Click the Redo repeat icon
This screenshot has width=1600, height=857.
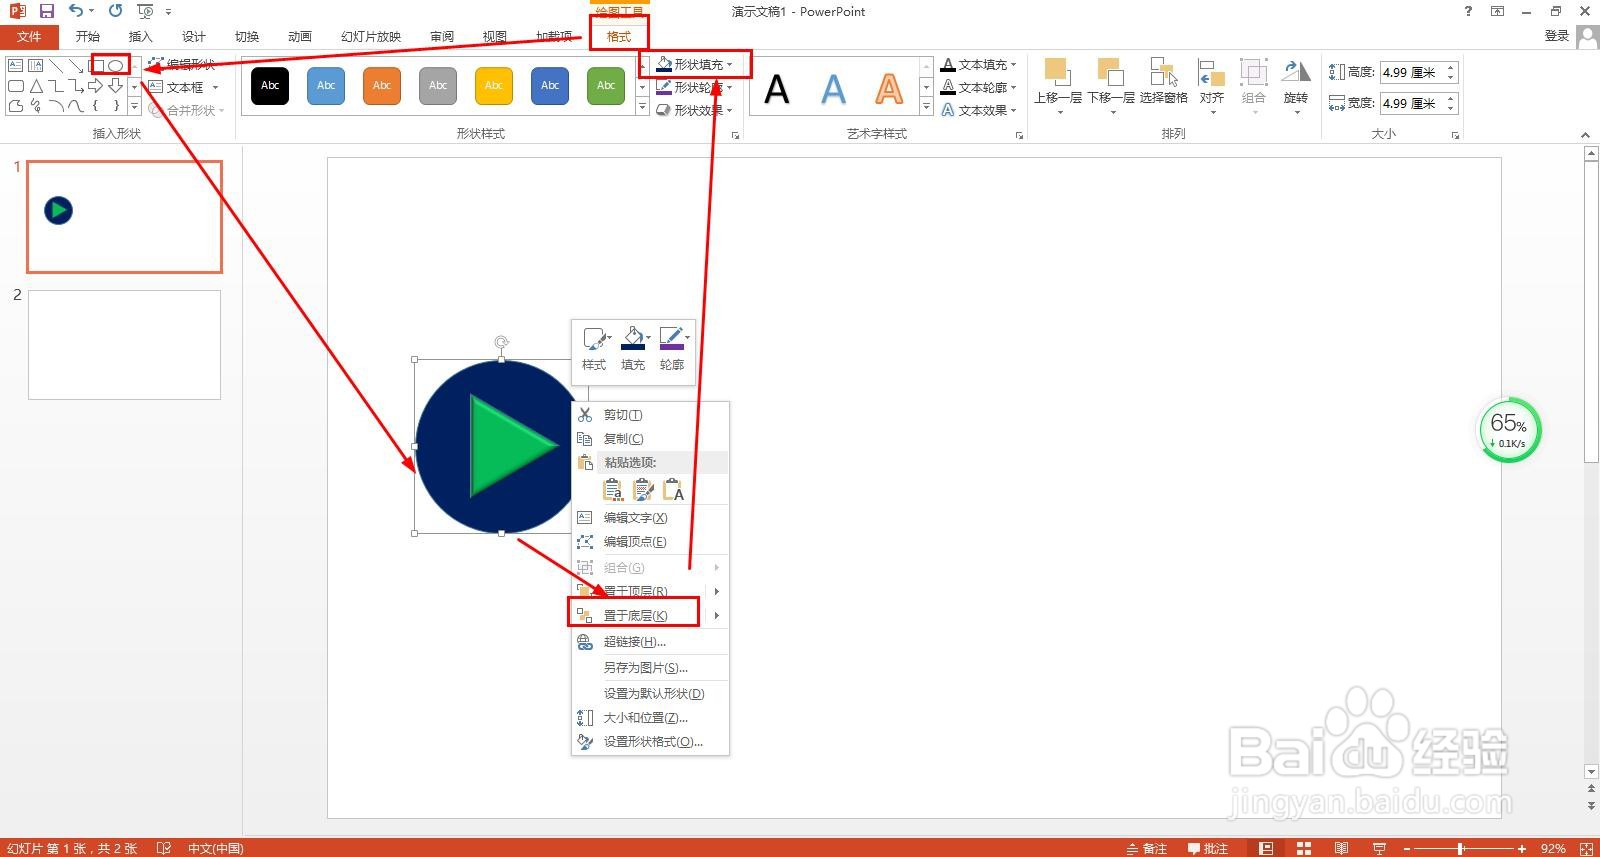tap(115, 11)
